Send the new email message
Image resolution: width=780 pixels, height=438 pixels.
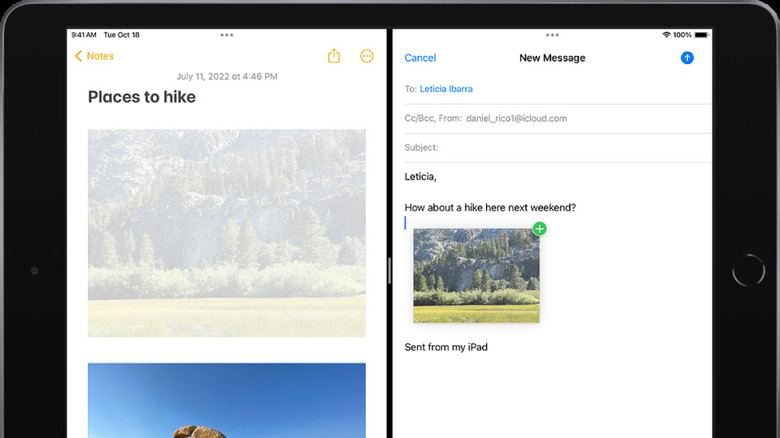(687, 58)
